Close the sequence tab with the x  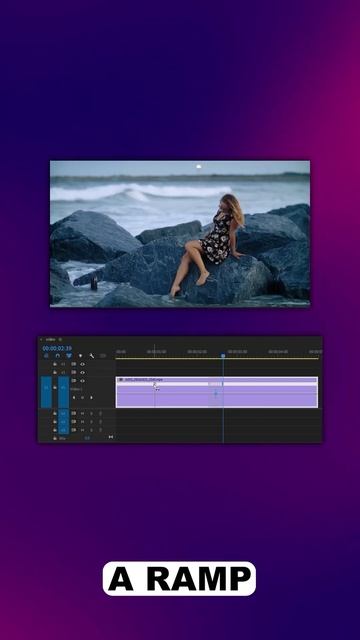tap(41, 340)
